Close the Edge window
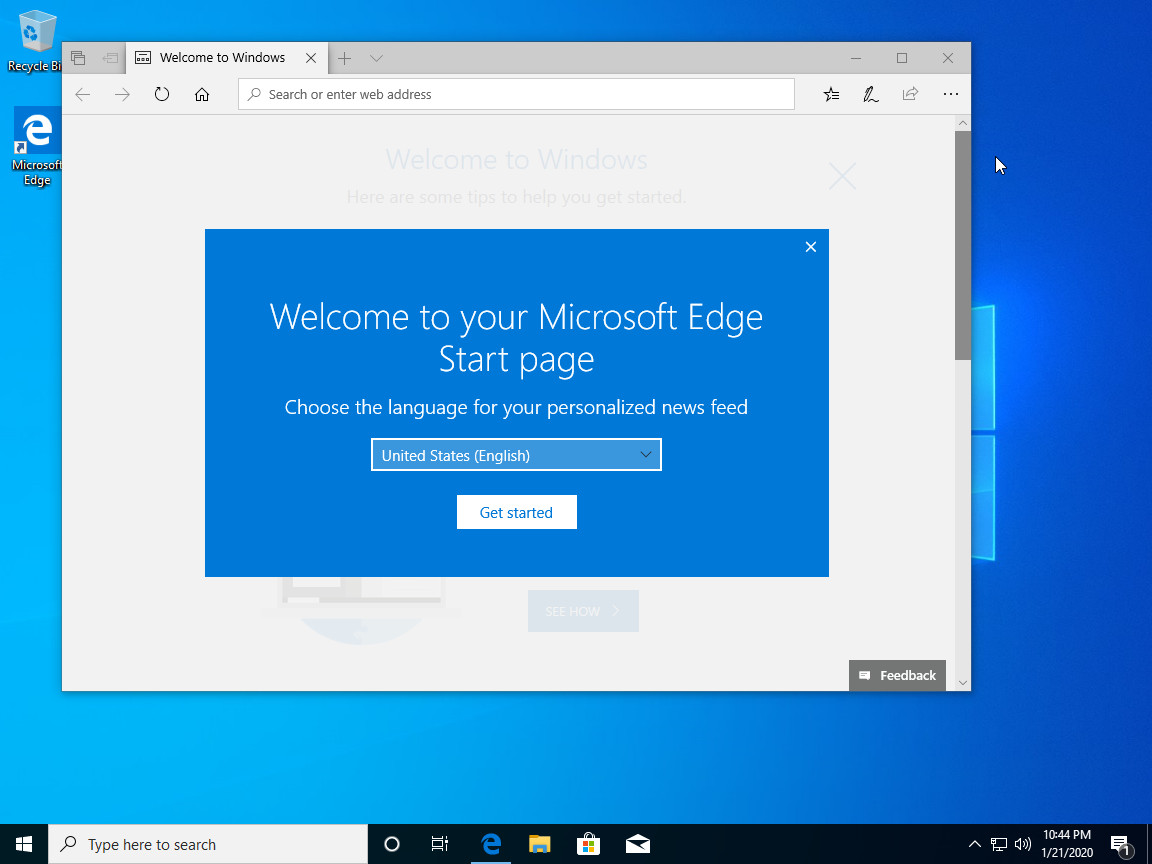Image resolution: width=1152 pixels, height=864 pixels. 948,58
